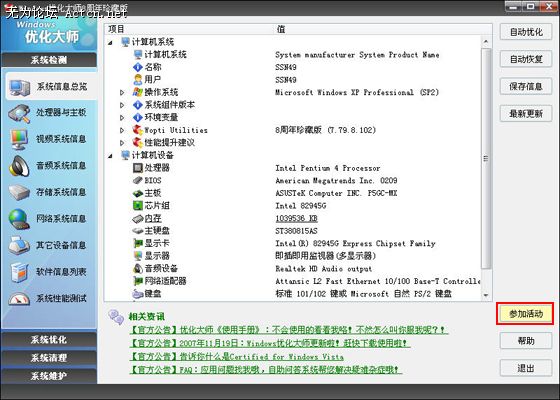Switch to the 系统清理 section
This screenshot has width=560, height=400.
[x=49, y=358]
